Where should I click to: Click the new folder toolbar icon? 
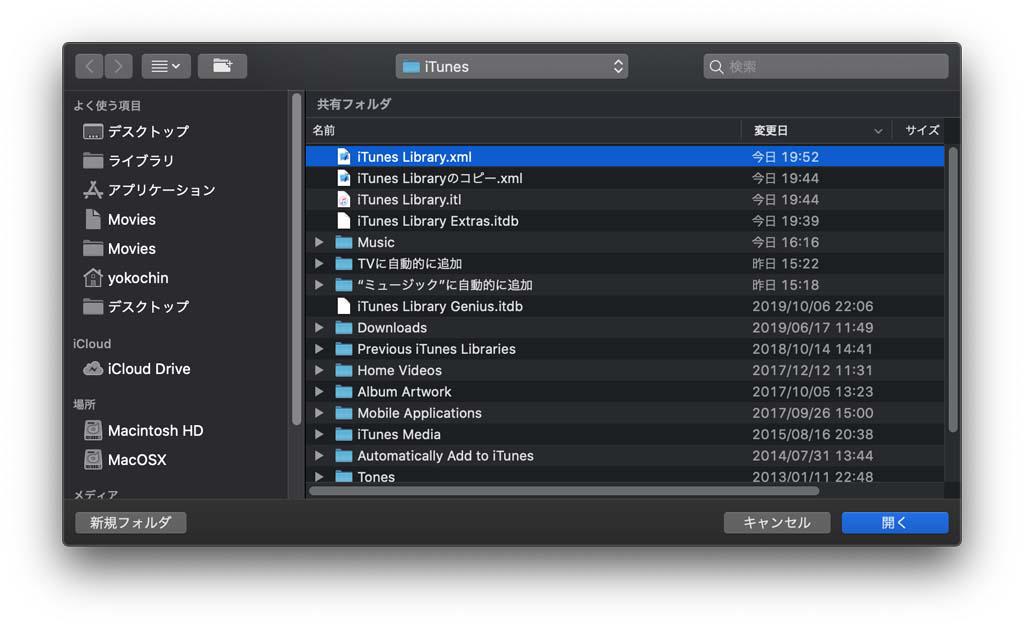[222, 66]
